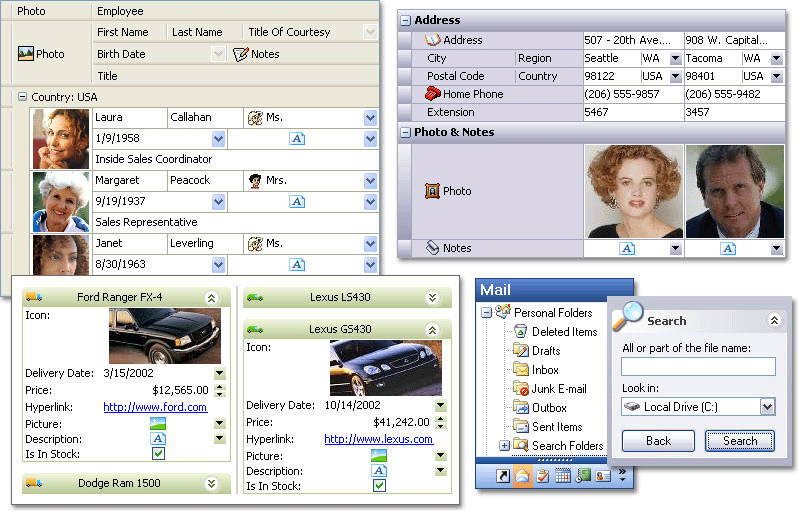Open the www.ford.com hyperlink

point(154,407)
